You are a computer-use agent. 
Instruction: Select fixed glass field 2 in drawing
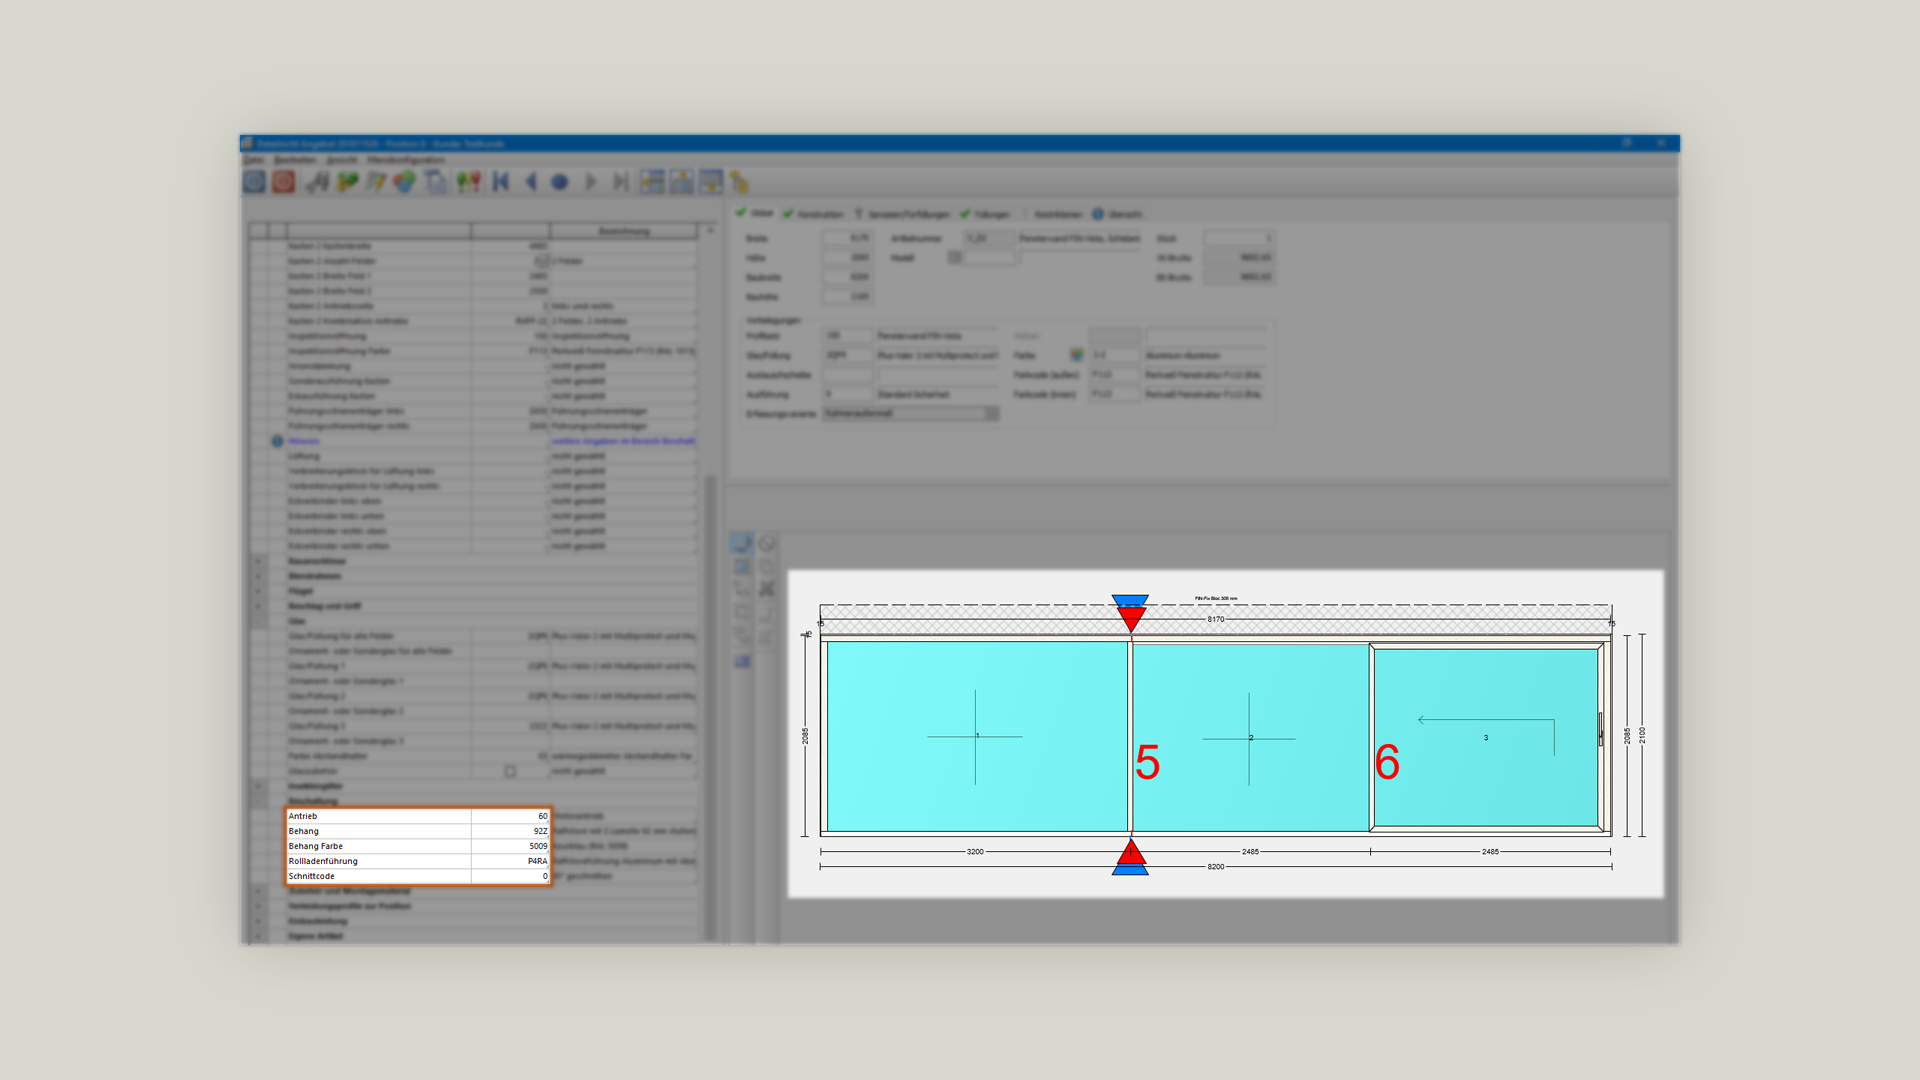point(1250,738)
